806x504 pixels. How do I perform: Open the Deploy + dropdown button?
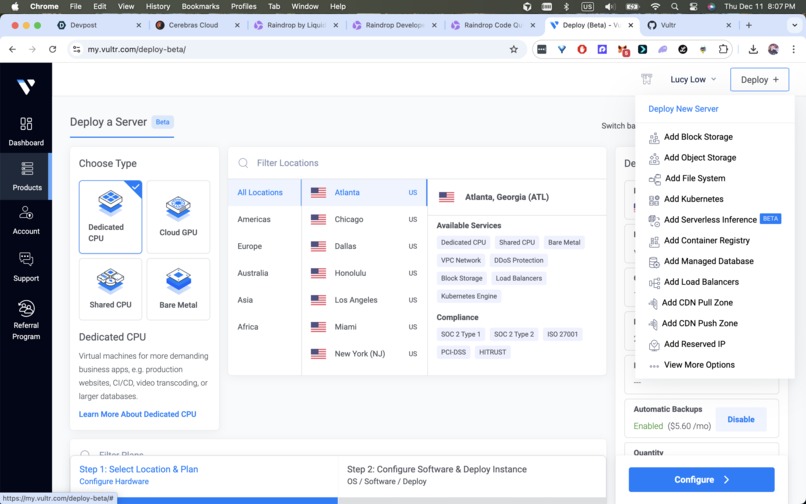pyautogui.click(x=759, y=80)
